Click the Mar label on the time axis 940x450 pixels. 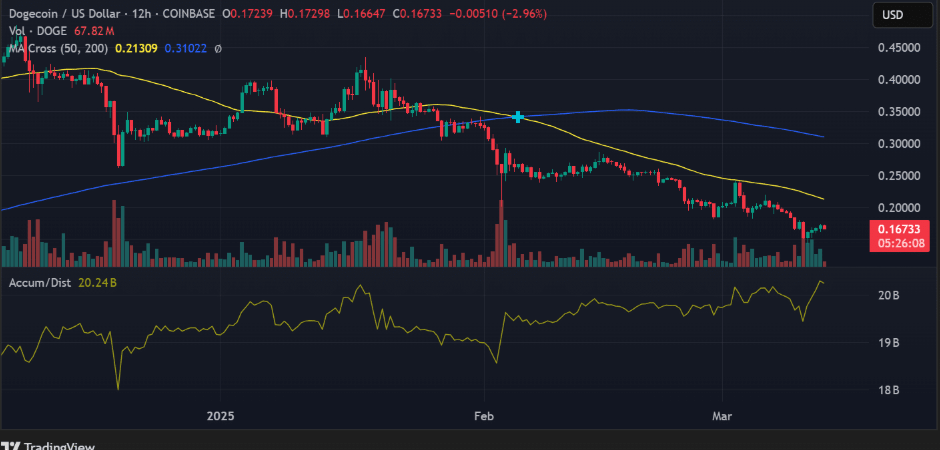coord(723,416)
